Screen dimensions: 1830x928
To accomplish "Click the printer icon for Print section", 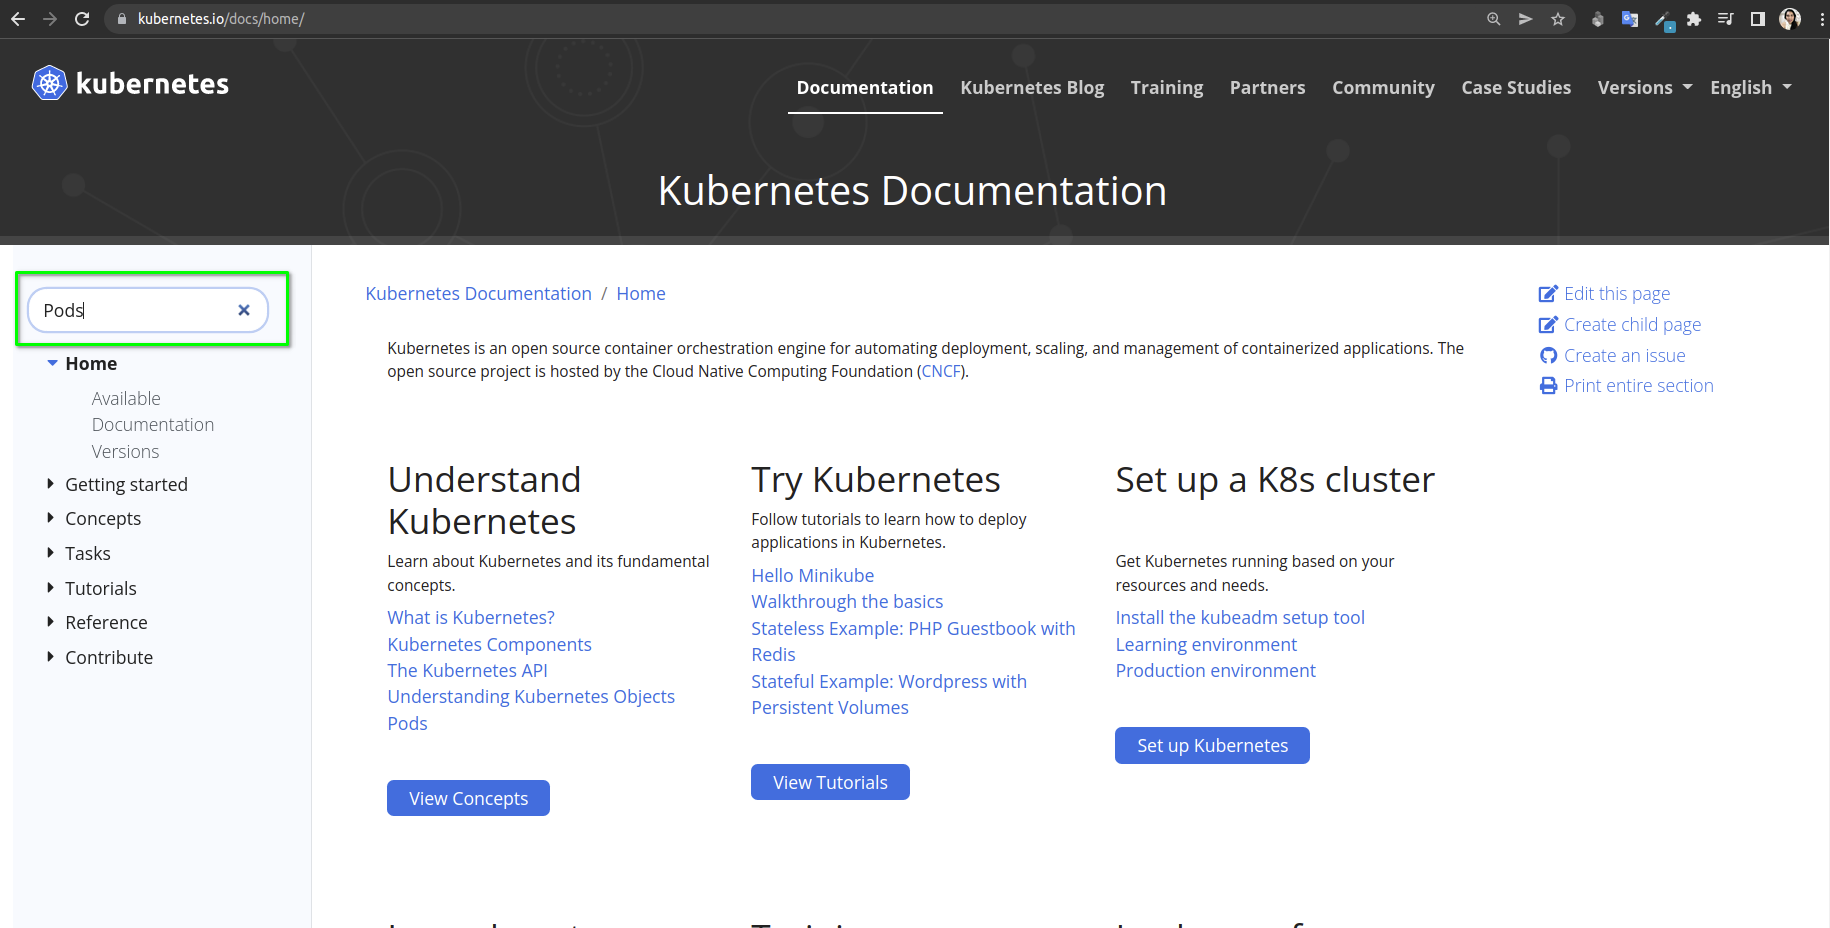I will tap(1548, 386).
